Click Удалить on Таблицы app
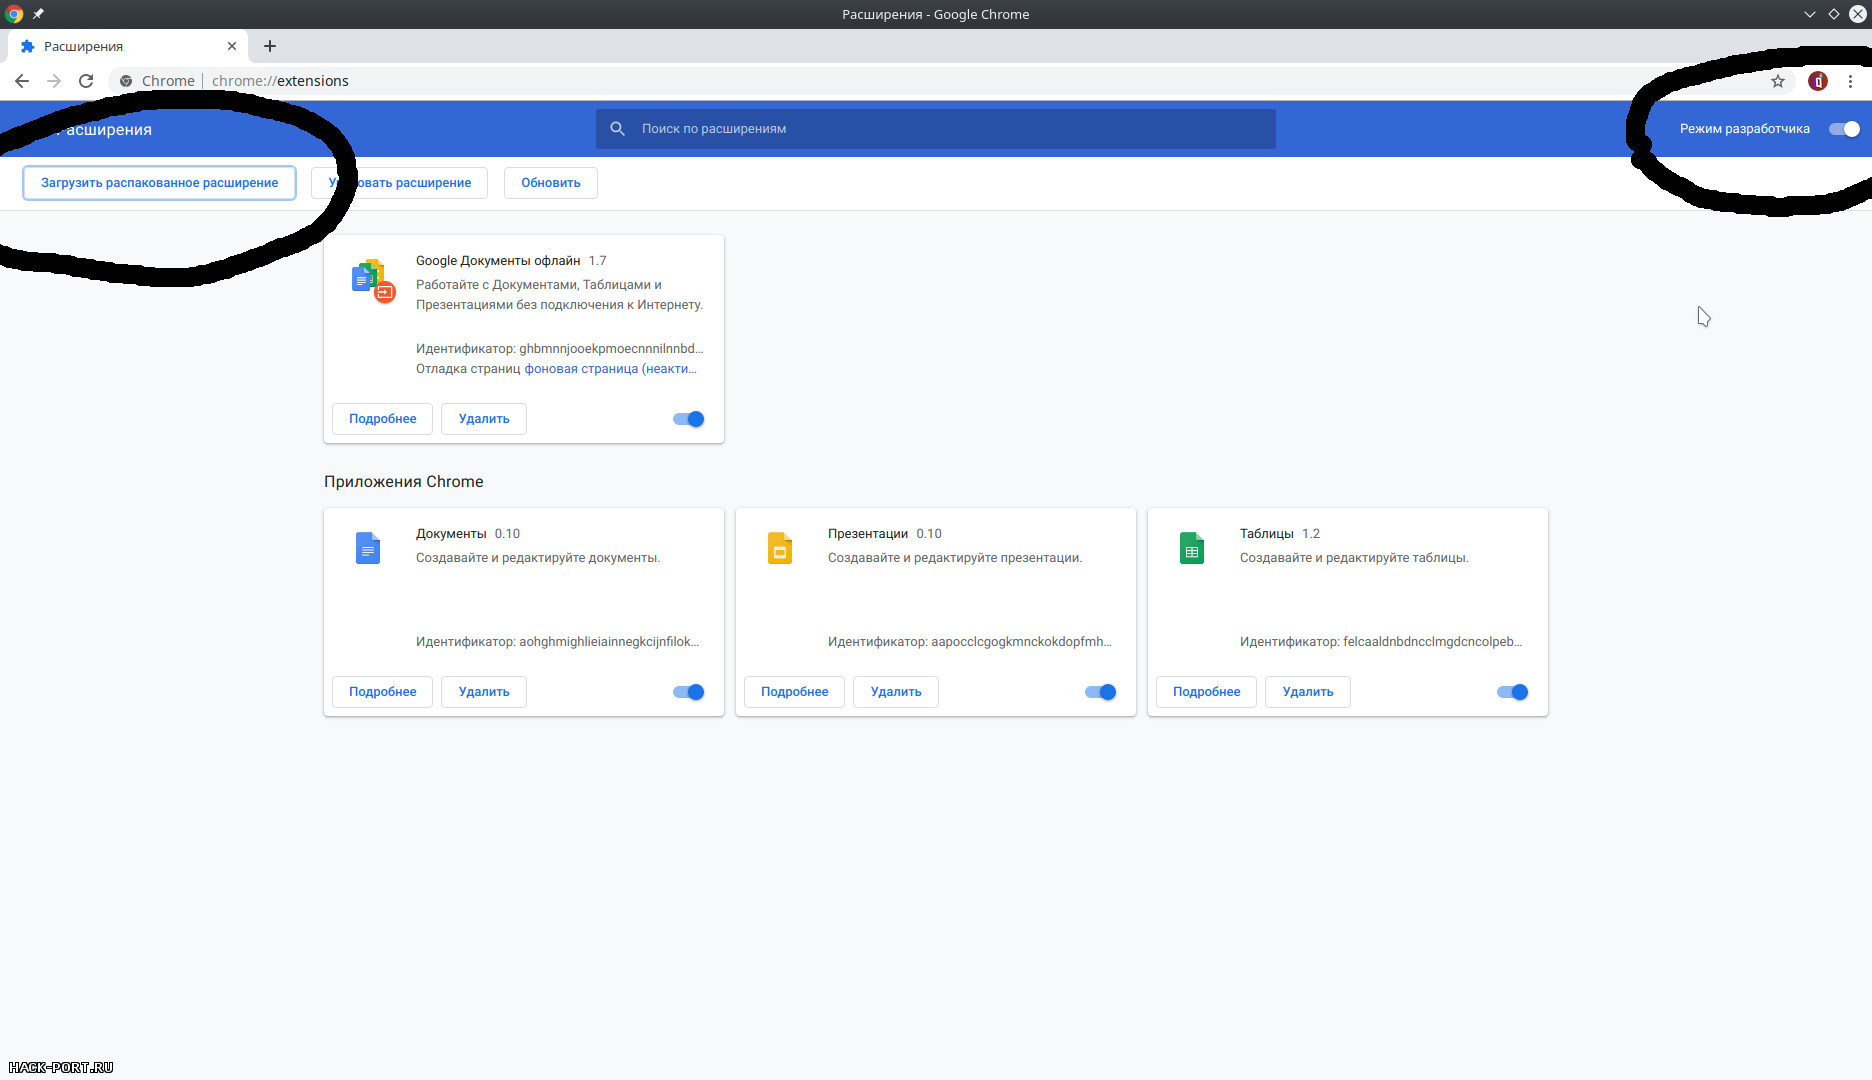1872x1080 pixels. point(1308,692)
